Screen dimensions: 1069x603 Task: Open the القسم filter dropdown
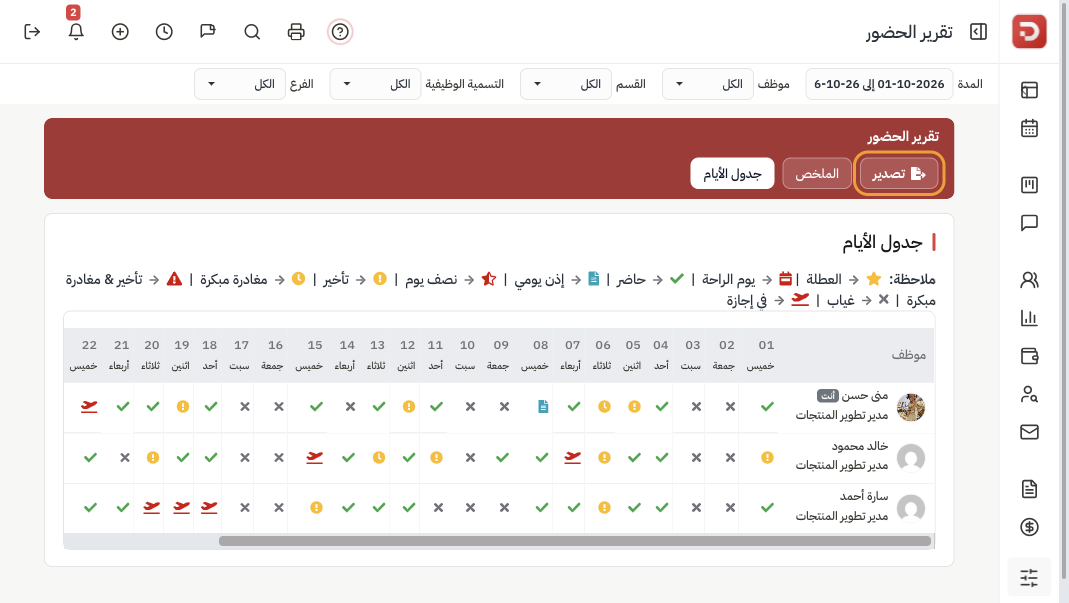pyautogui.click(x=566, y=84)
